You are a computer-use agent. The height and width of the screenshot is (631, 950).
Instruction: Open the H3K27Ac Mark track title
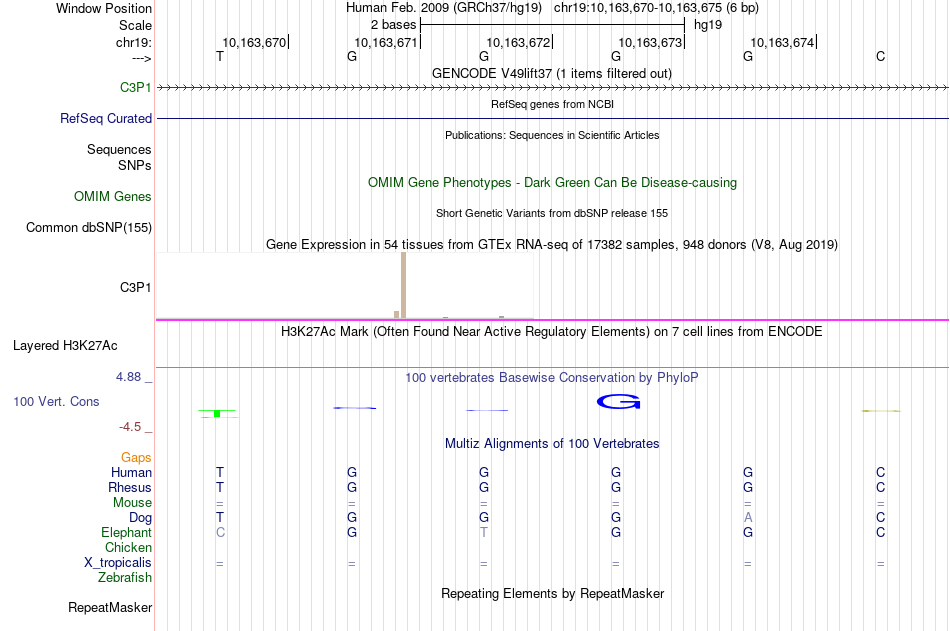(x=552, y=332)
